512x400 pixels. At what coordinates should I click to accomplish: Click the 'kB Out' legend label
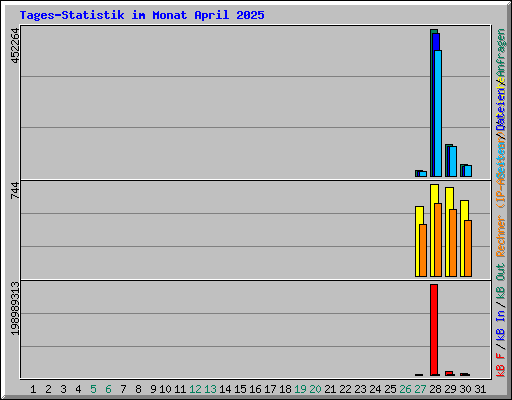pyautogui.click(x=501, y=282)
